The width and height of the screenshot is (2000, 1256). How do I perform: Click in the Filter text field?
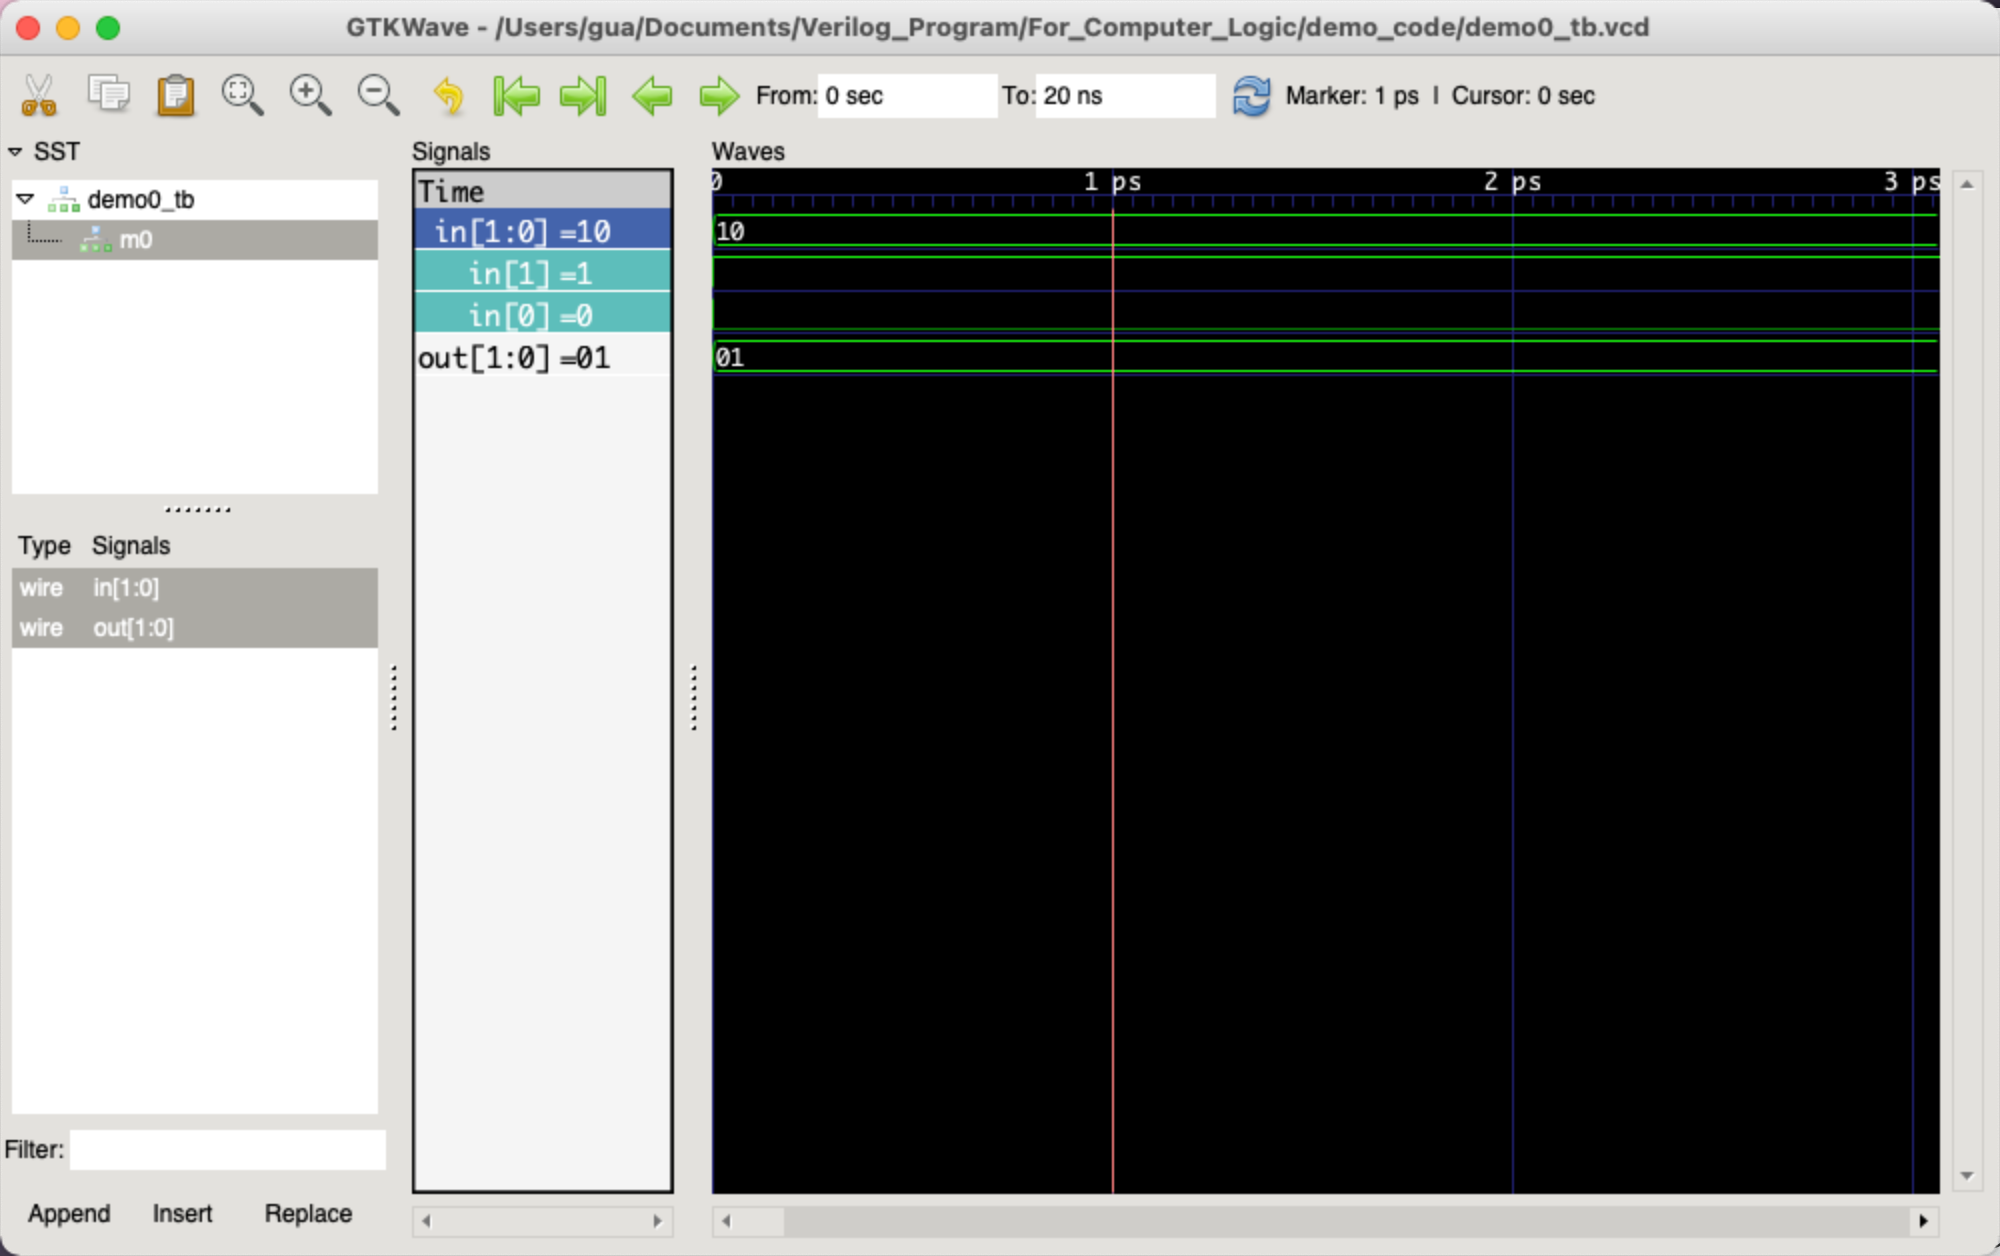point(228,1150)
